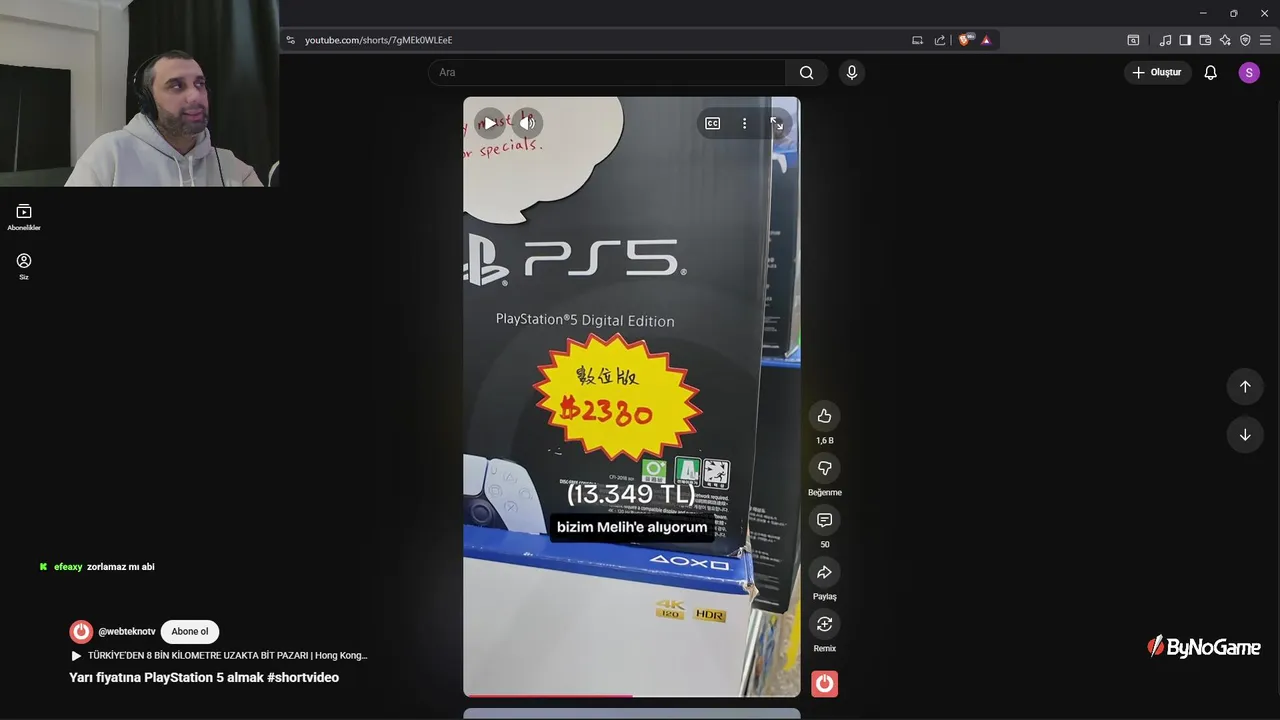Click the share page icon in address bar
The height and width of the screenshot is (720, 1280).
pyautogui.click(x=940, y=40)
